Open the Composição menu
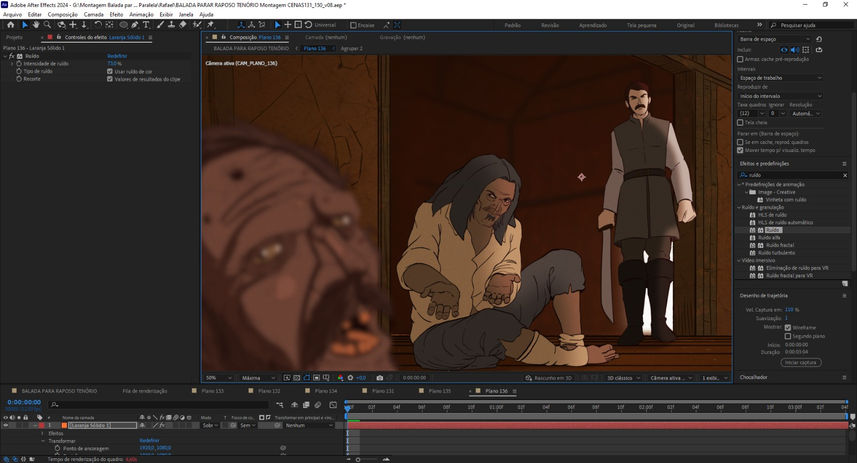The width and height of the screenshot is (857, 463). pyautogui.click(x=62, y=15)
